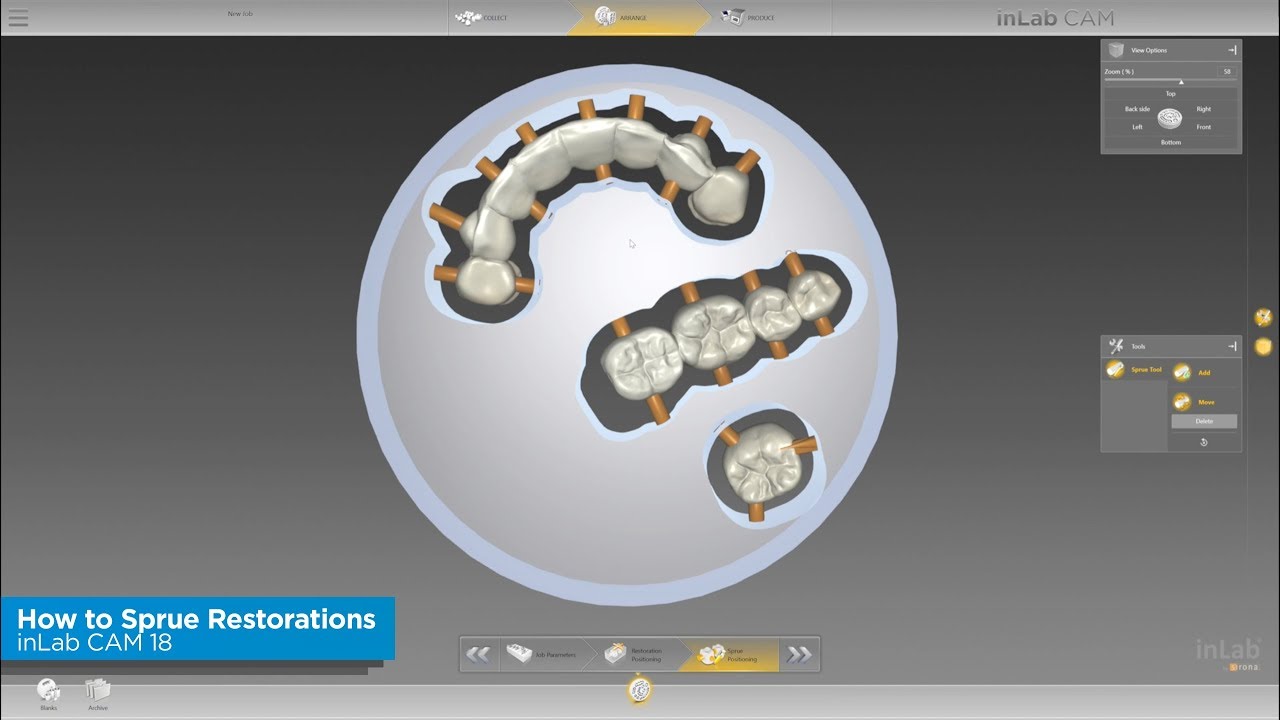The height and width of the screenshot is (720, 1280).
Task: Open the hamburger main menu
Action: (18, 18)
